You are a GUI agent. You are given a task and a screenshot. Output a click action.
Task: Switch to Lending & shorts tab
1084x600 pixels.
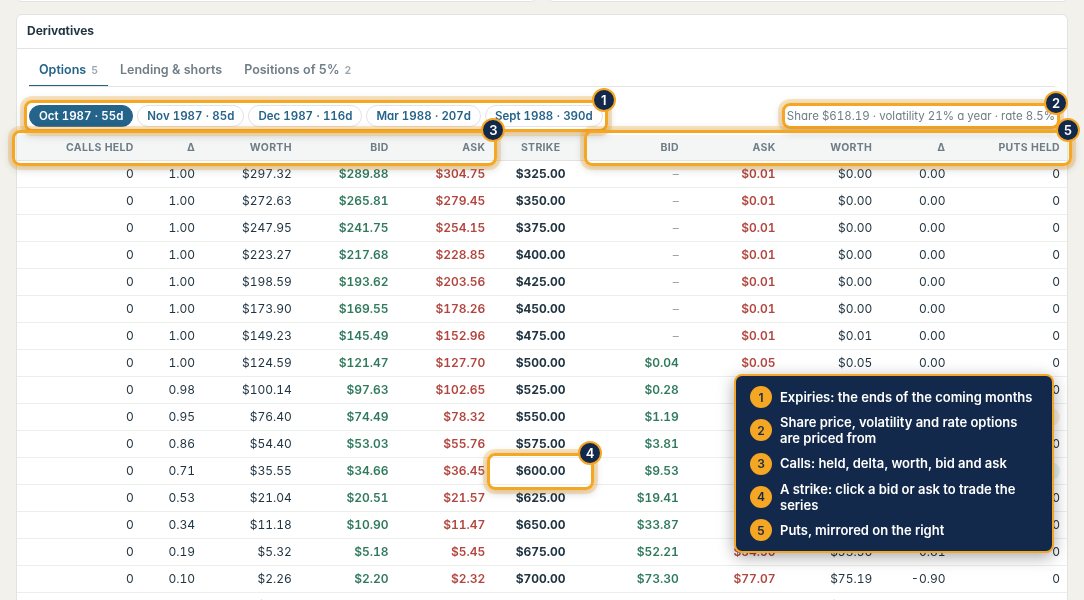171,70
